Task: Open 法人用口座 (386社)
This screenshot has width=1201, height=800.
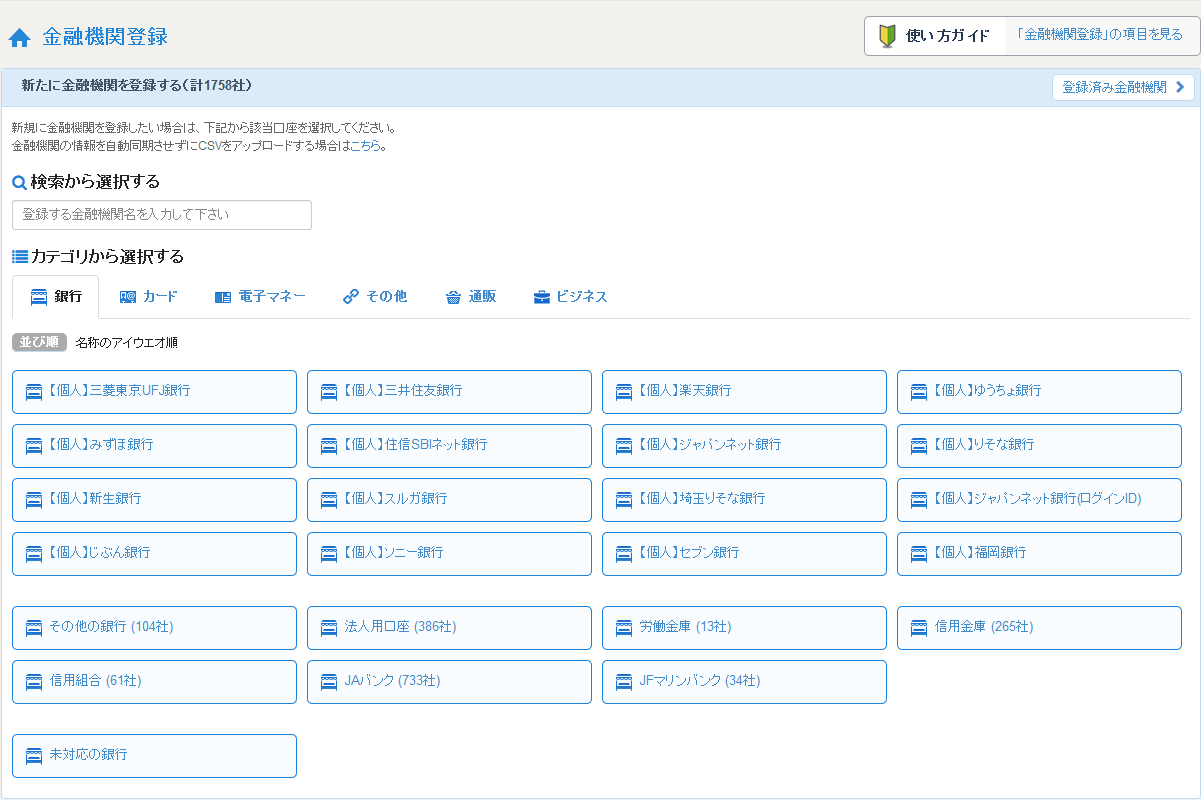Action: coord(449,628)
